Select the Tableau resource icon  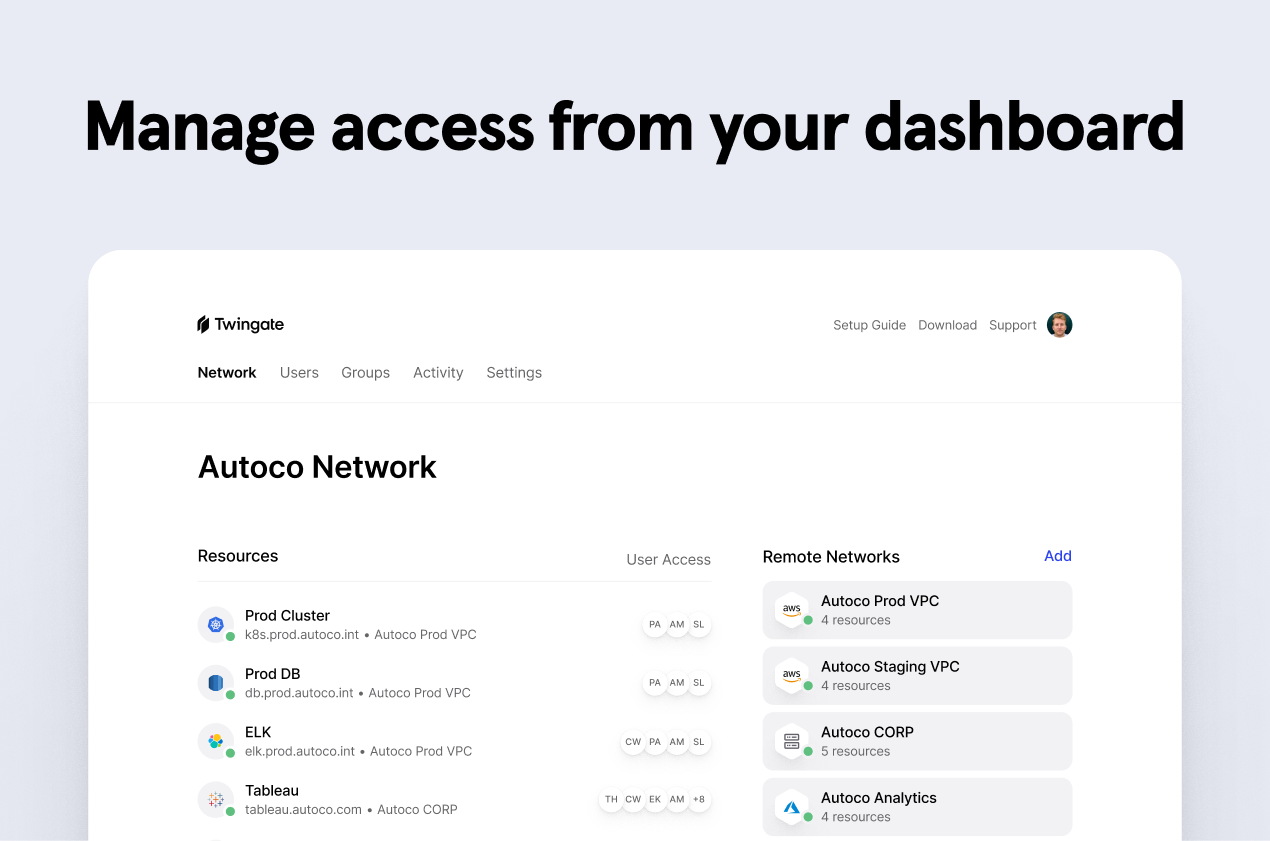pos(217,799)
